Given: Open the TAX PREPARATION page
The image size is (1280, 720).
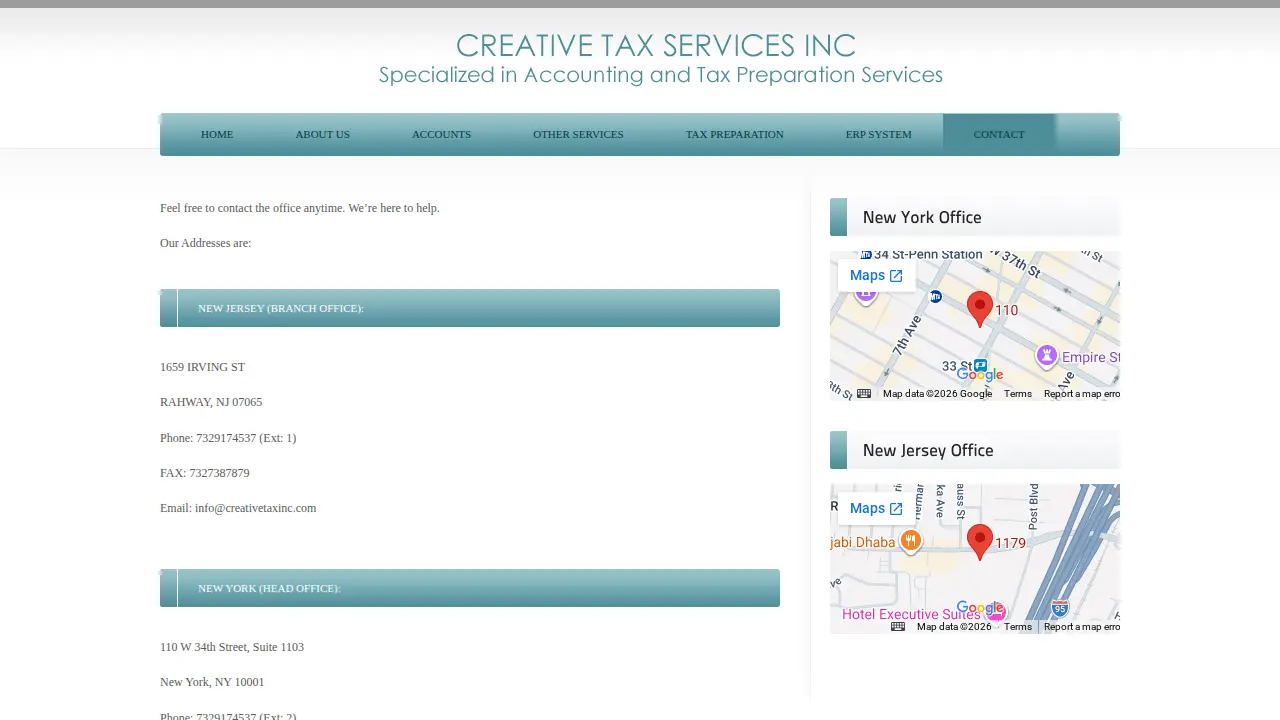Looking at the screenshot, I should [735, 134].
